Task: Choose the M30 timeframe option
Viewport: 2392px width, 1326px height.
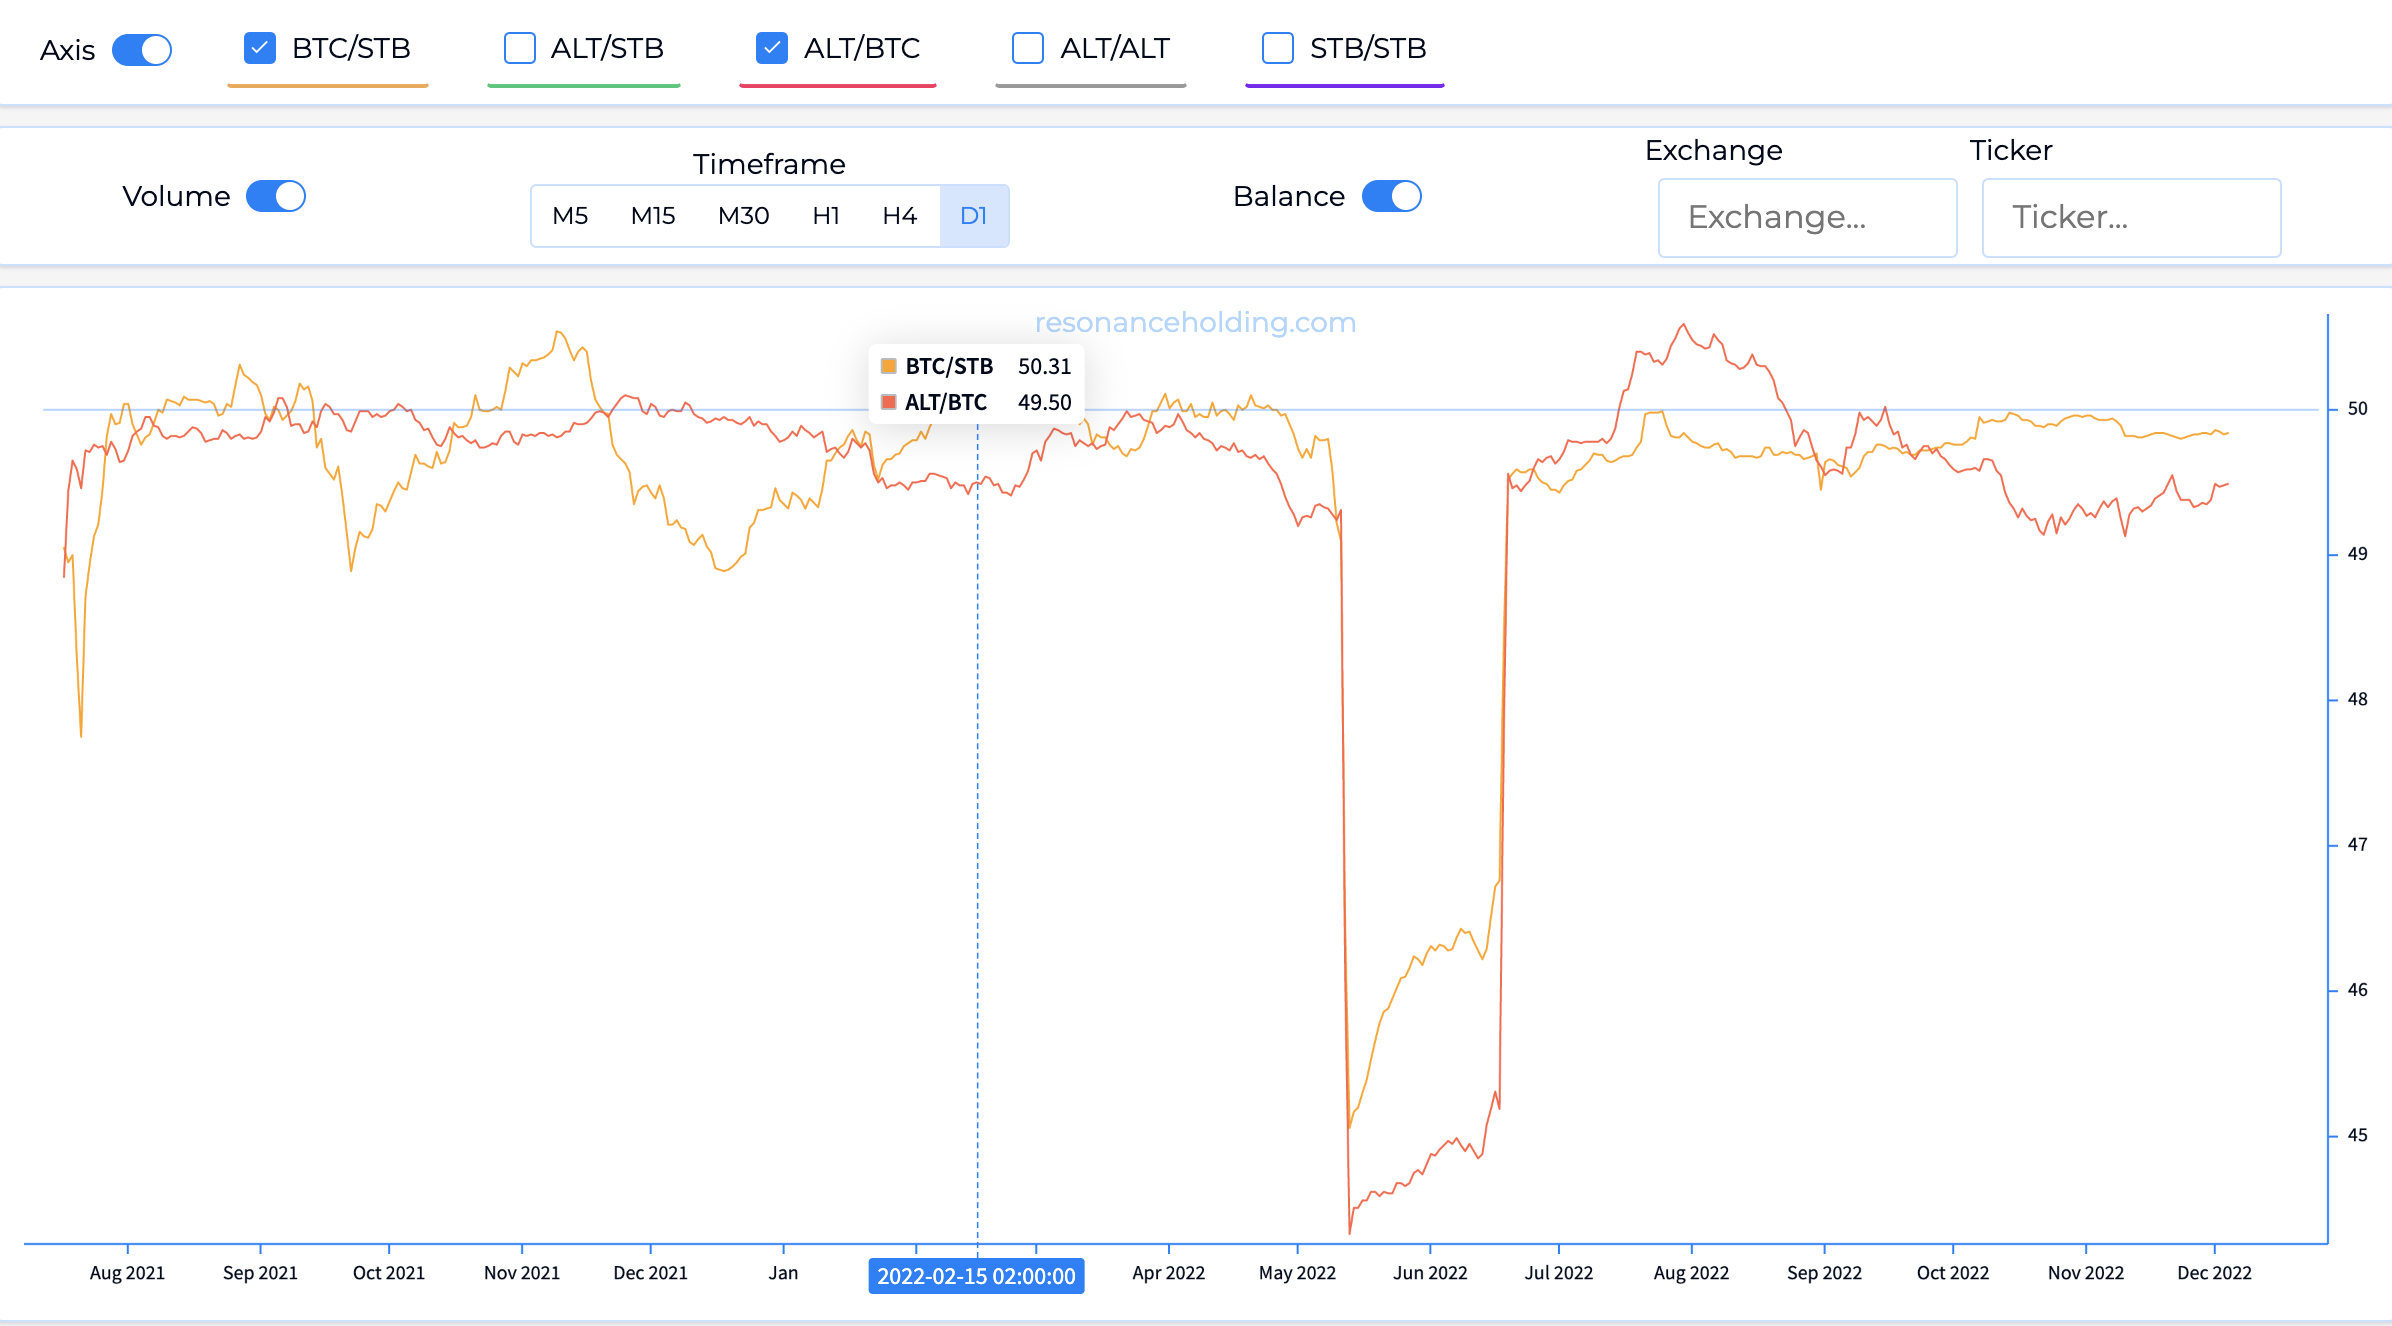Action: point(743,216)
